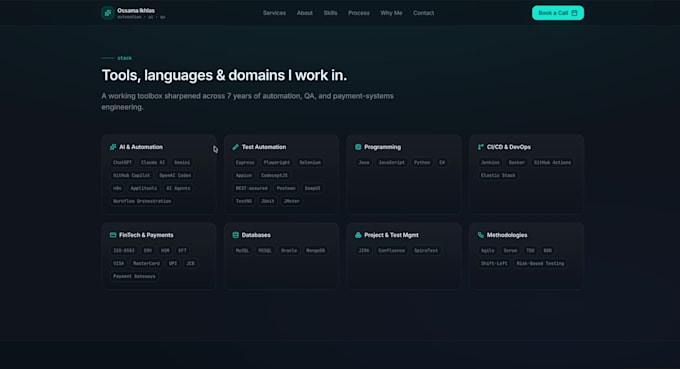680x369 pixels.
Task: Click the AI Agents tag
Action: [178, 189]
